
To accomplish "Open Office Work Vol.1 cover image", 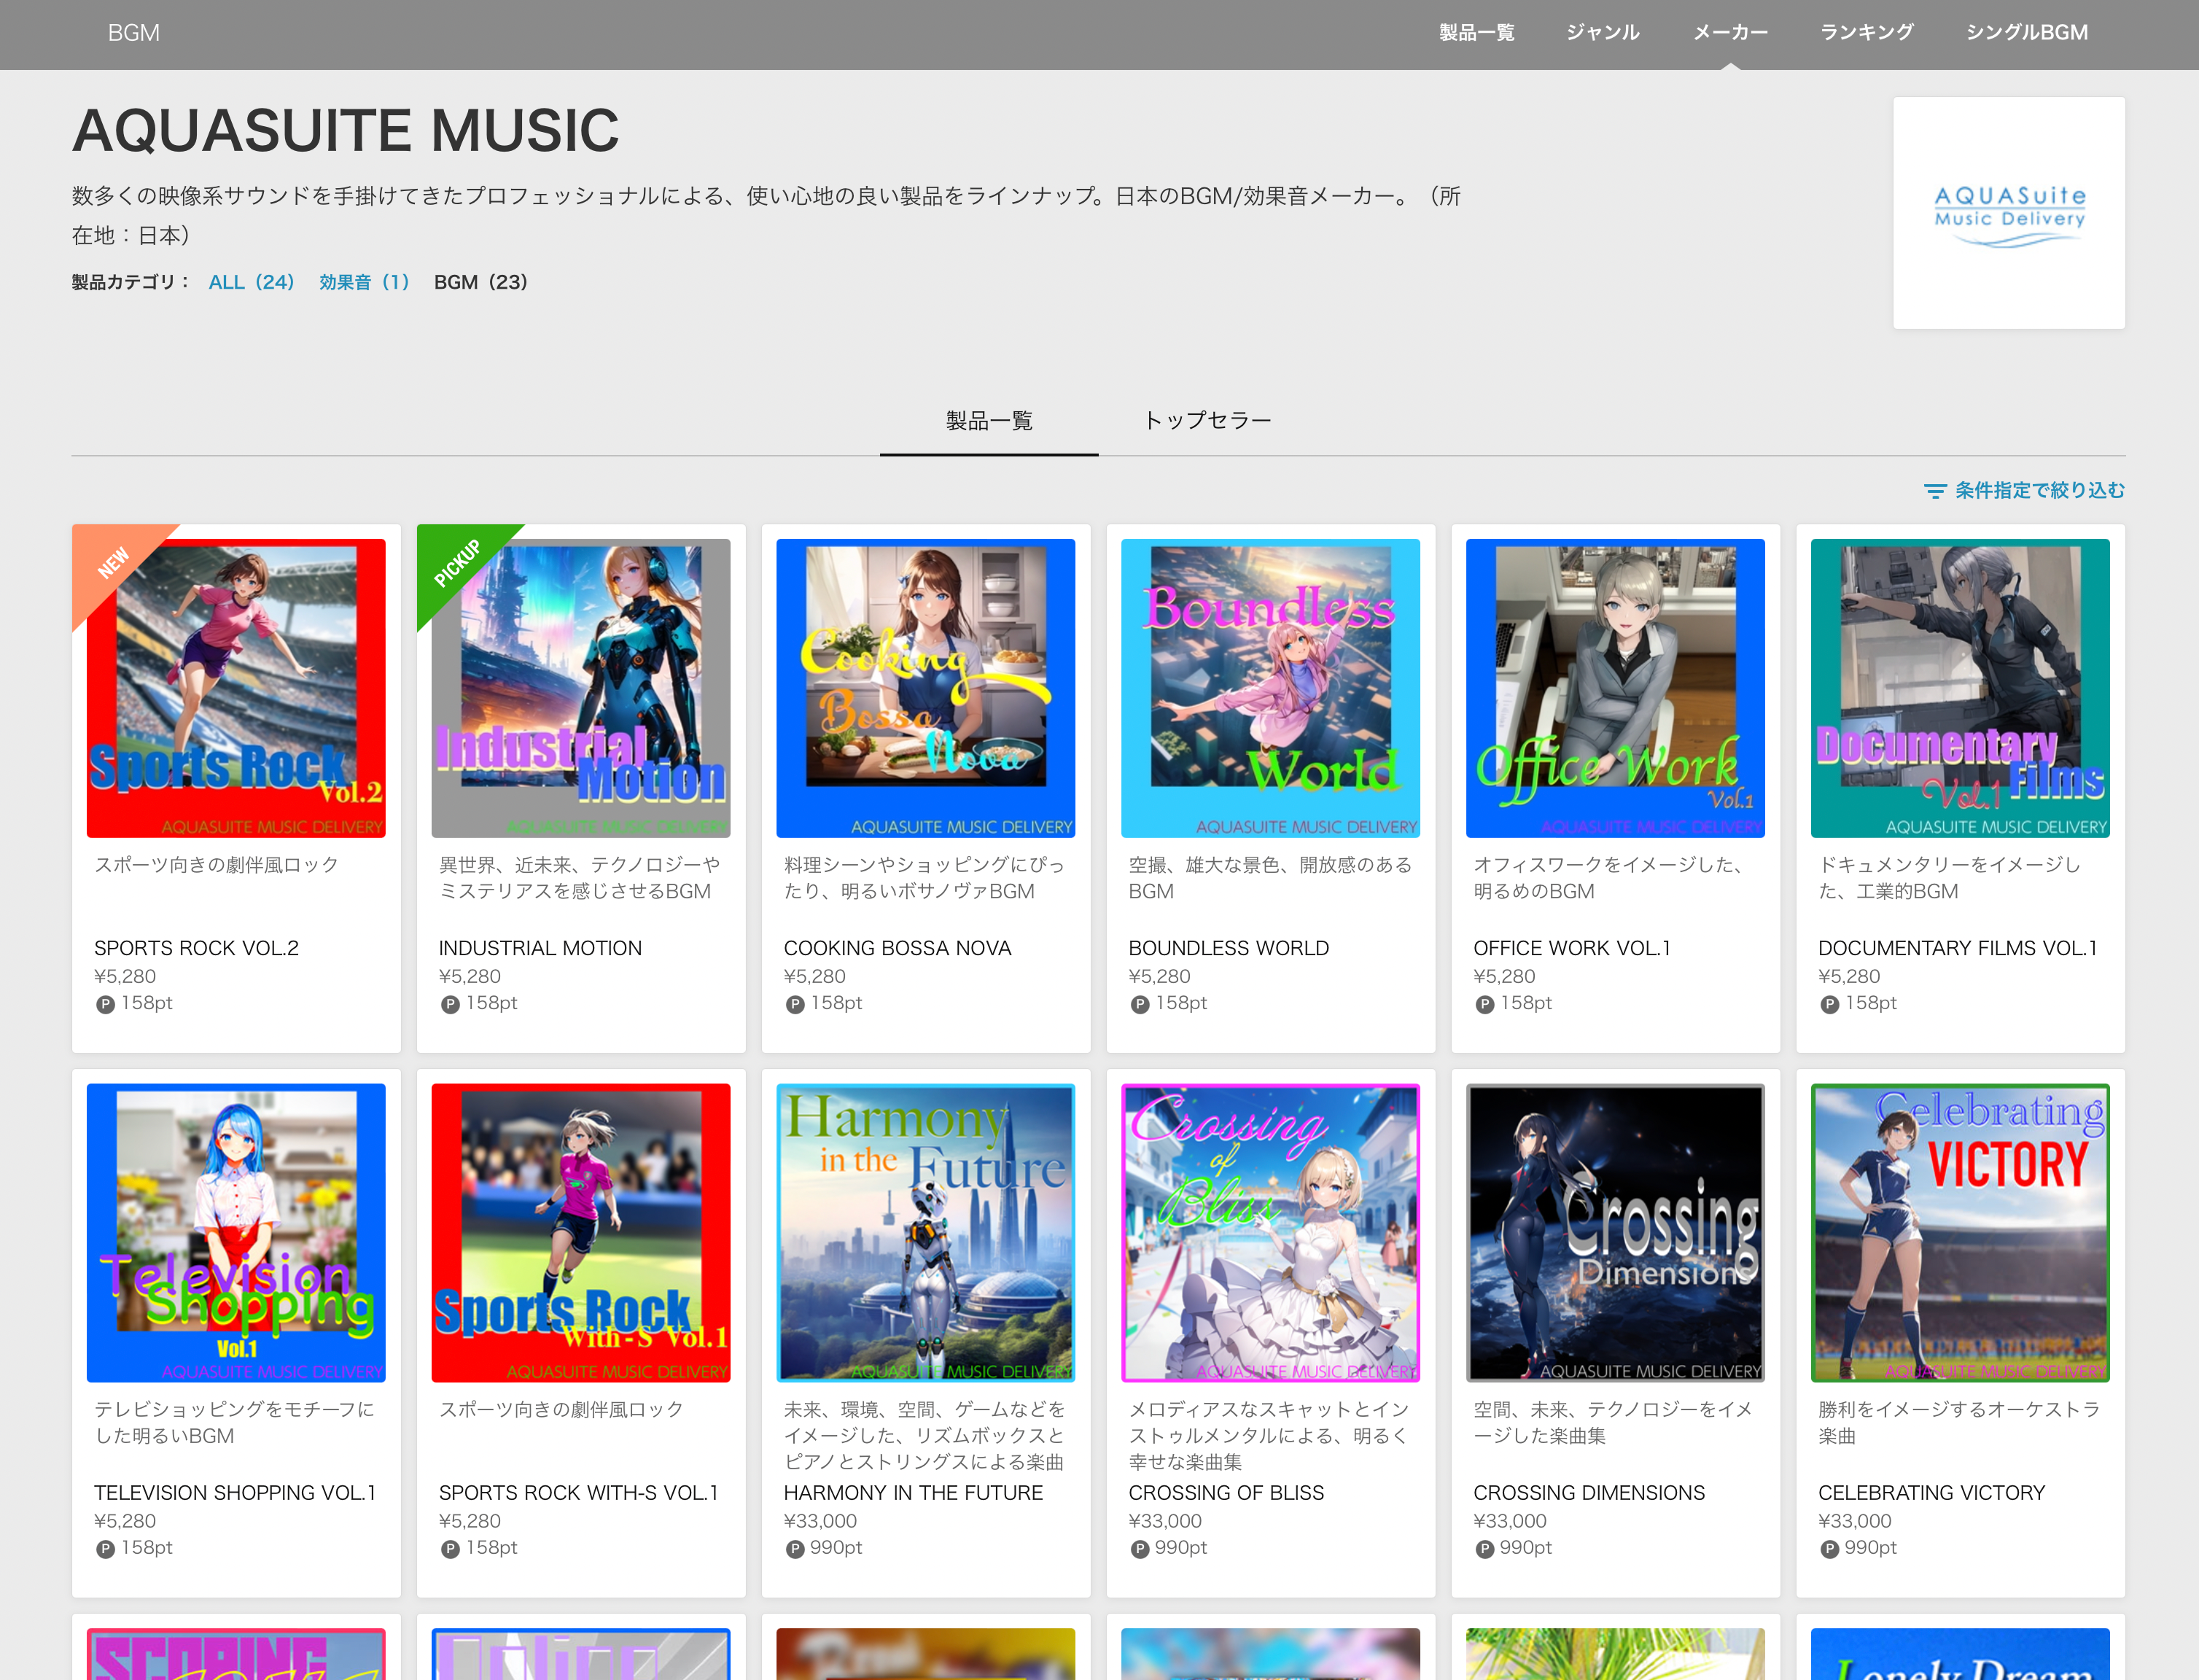I will pyautogui.click(x=1616, y=688).
